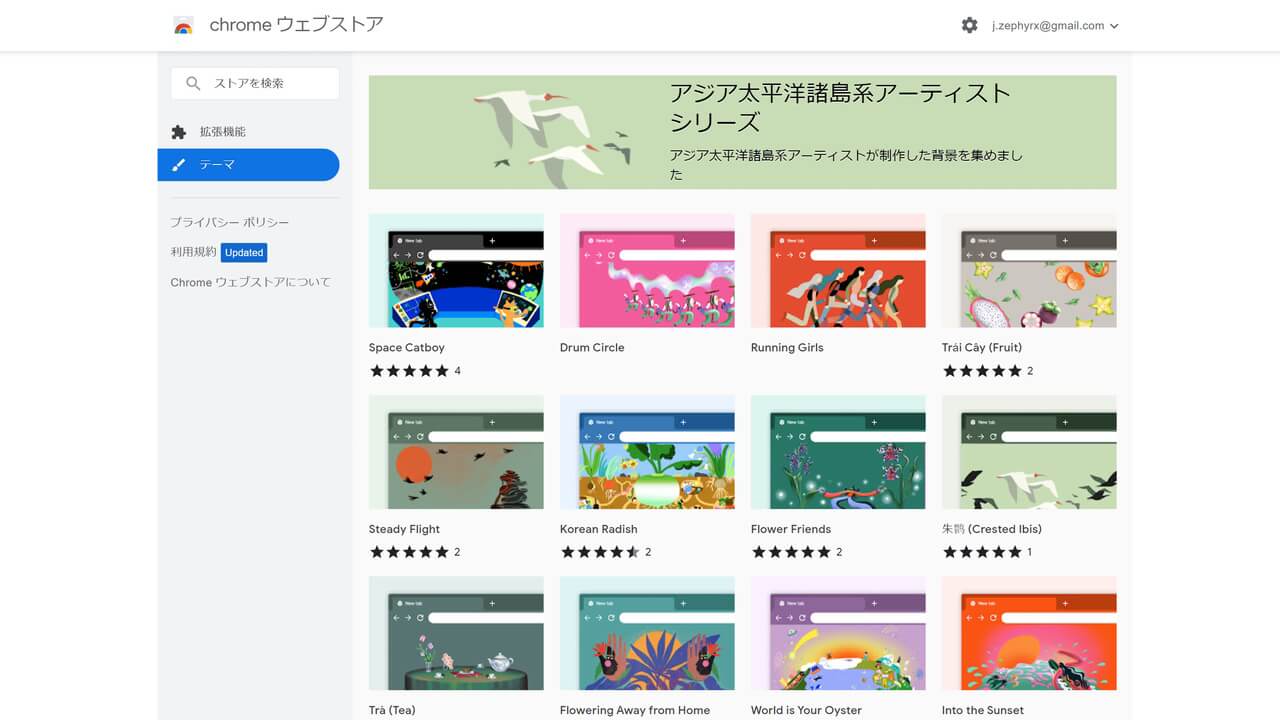
Task: Click the Chrome Web Store rainbow logo
Action: coord(183,26)
